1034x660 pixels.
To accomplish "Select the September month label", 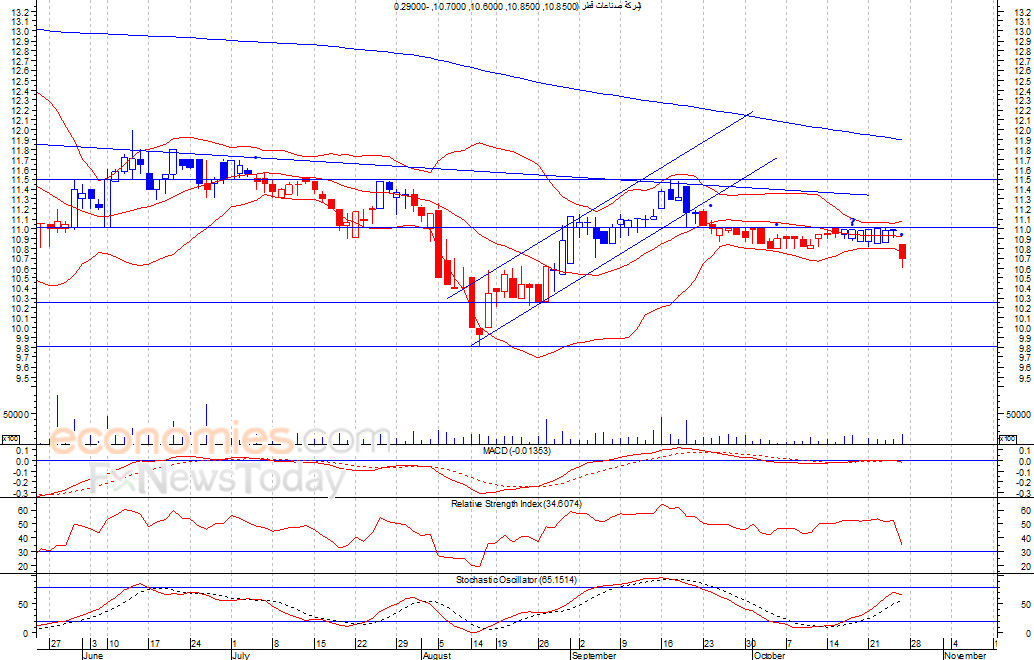I will [593, 655].
